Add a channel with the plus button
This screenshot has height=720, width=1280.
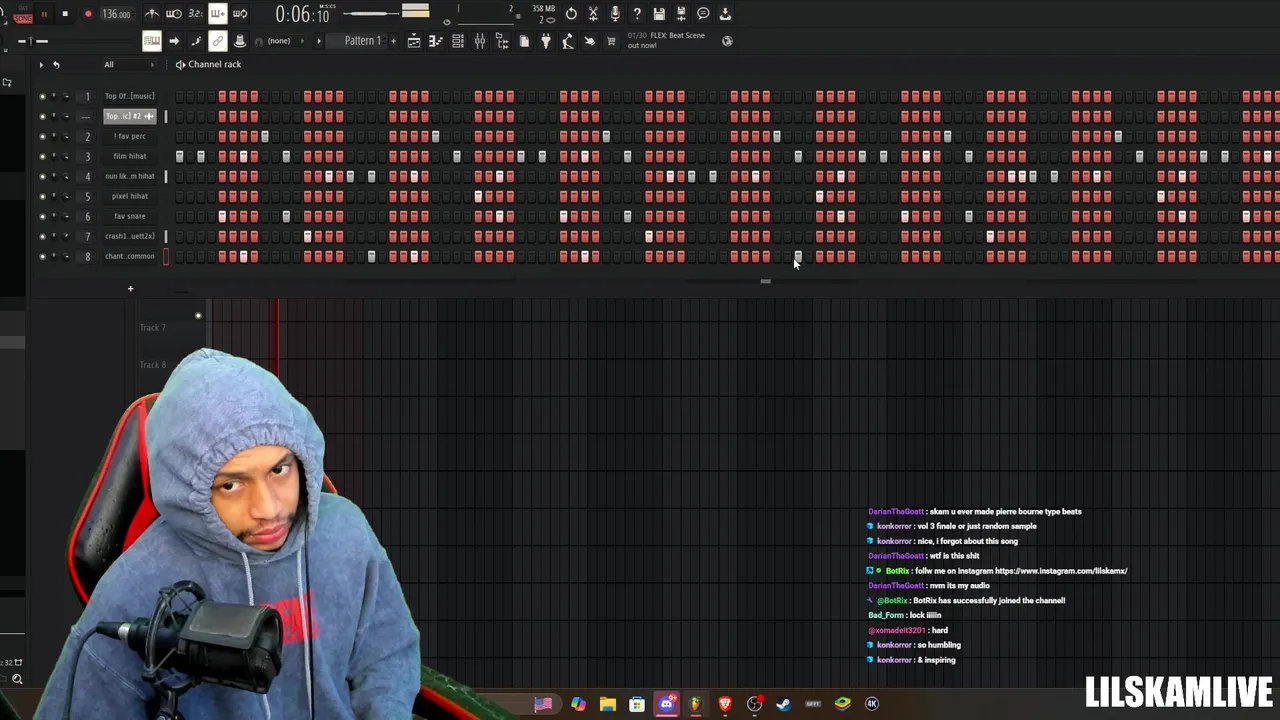[x=130, y=289]
